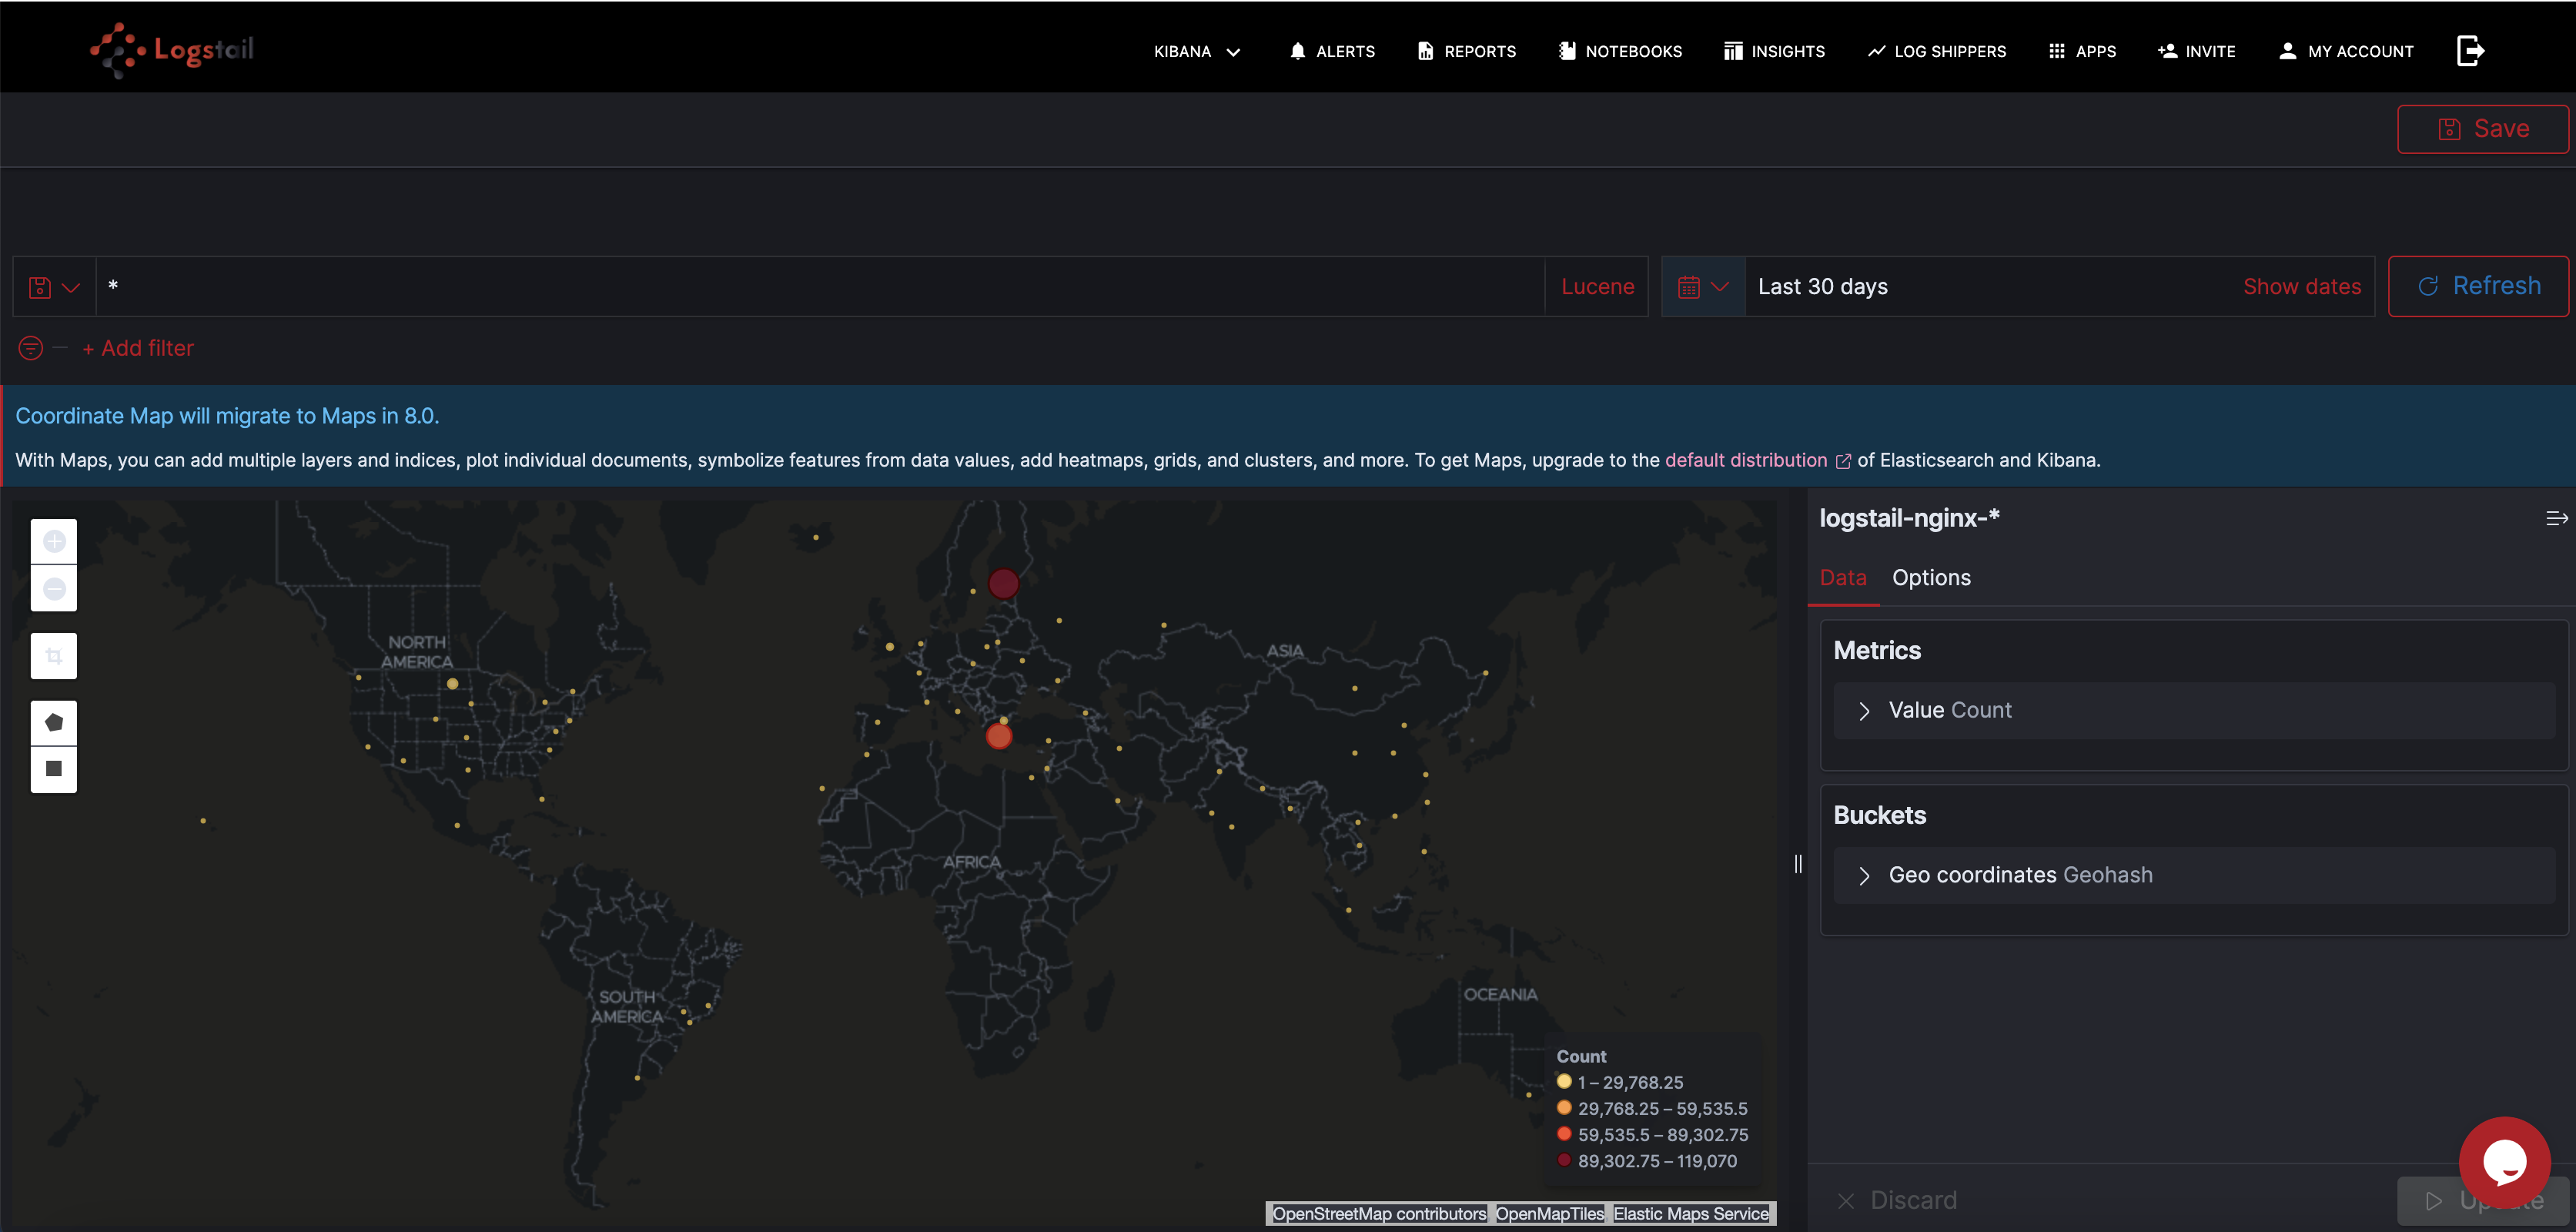Open the default distribution link
Viewport: 2576px width, 1232px height.
1746,460
